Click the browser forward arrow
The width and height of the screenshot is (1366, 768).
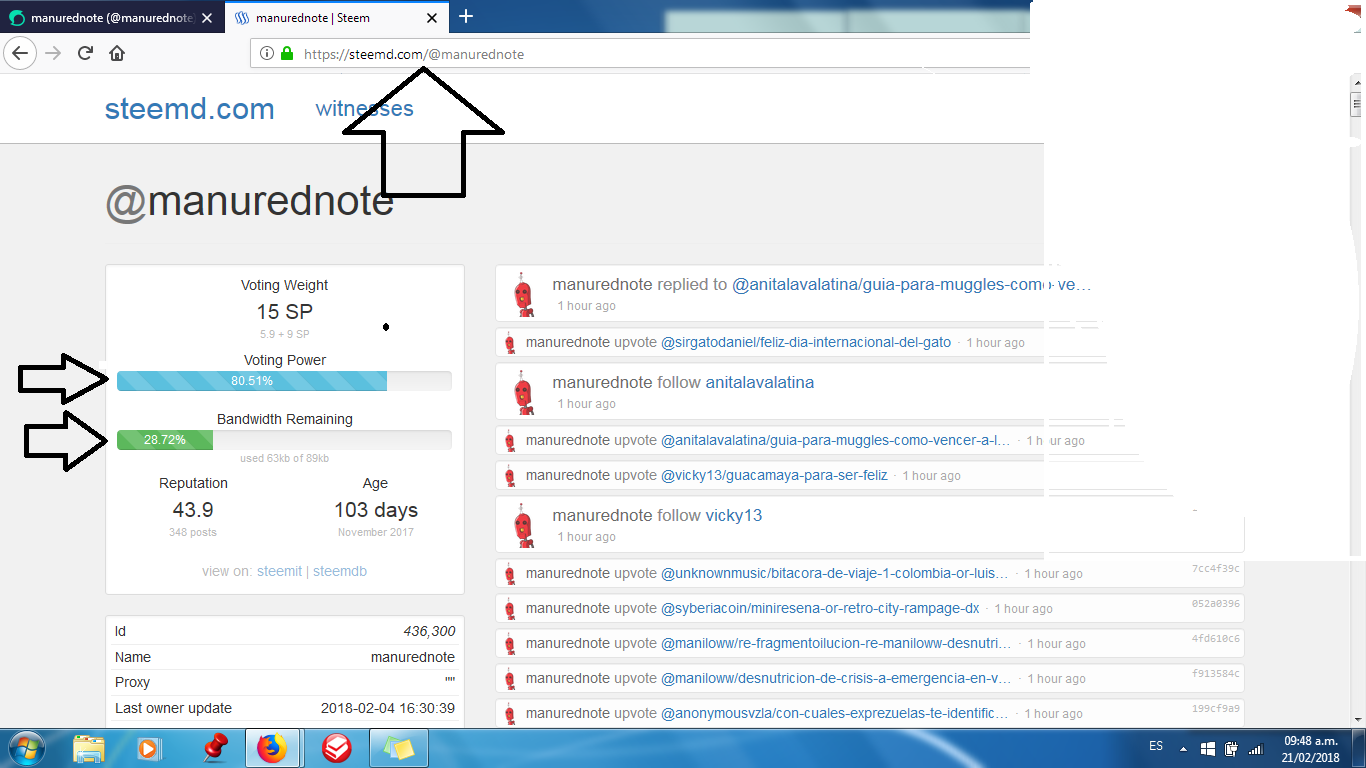point(54,53)
